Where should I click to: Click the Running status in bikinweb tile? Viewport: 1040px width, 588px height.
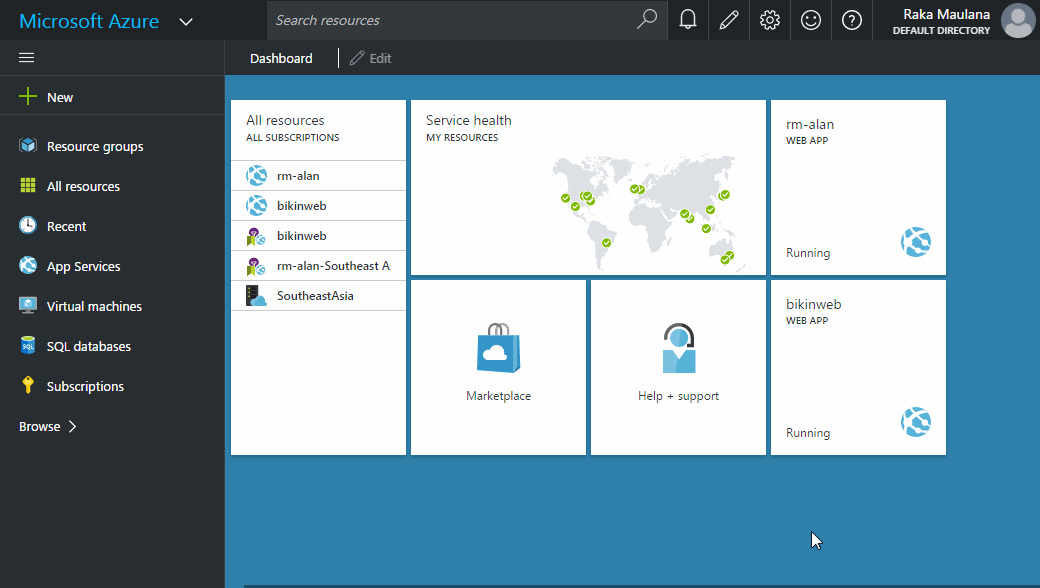(808, 433)
